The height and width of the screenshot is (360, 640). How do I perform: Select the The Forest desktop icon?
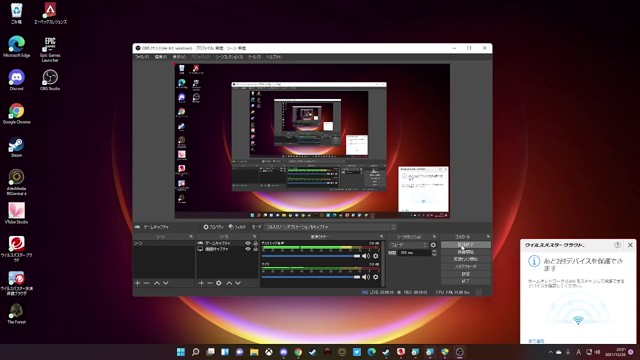(x=16, y=313)
